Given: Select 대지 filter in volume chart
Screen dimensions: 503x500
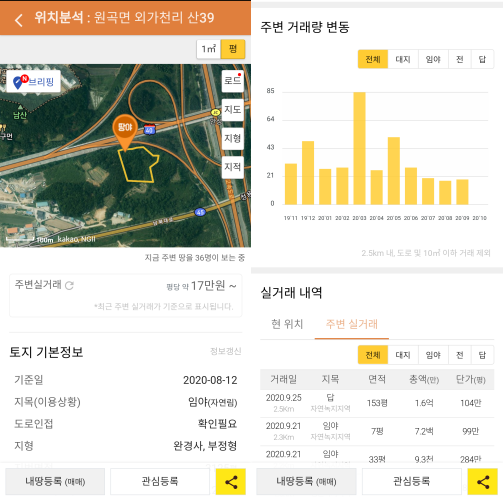Looking at the screenshot, I should click(403, 59).
